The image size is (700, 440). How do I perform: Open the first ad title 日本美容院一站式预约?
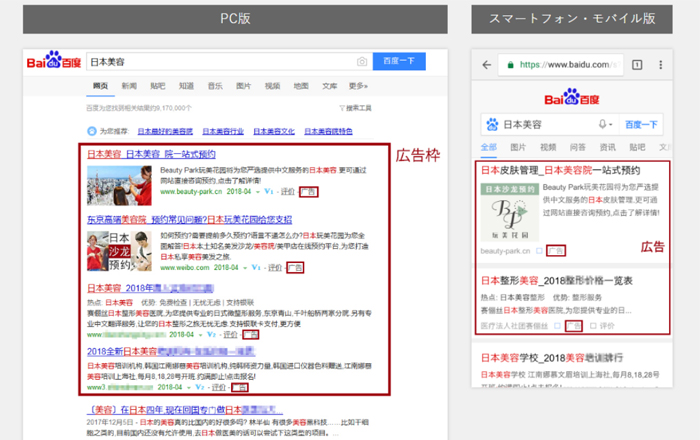[x=151, y=154]
